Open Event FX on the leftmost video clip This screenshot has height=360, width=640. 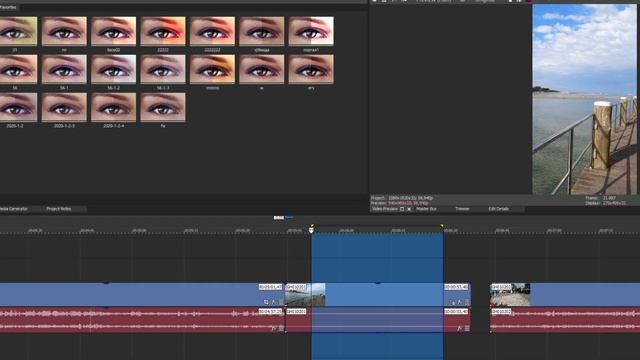274,302
